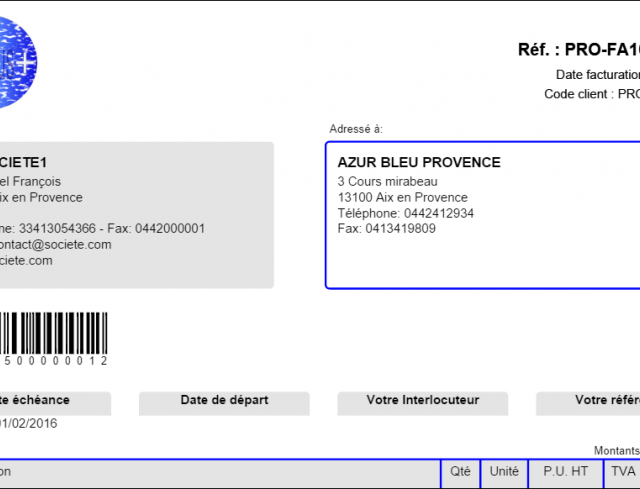Click the sender fax 0442000001
The image size is (640, 489).
coord(170,229)
